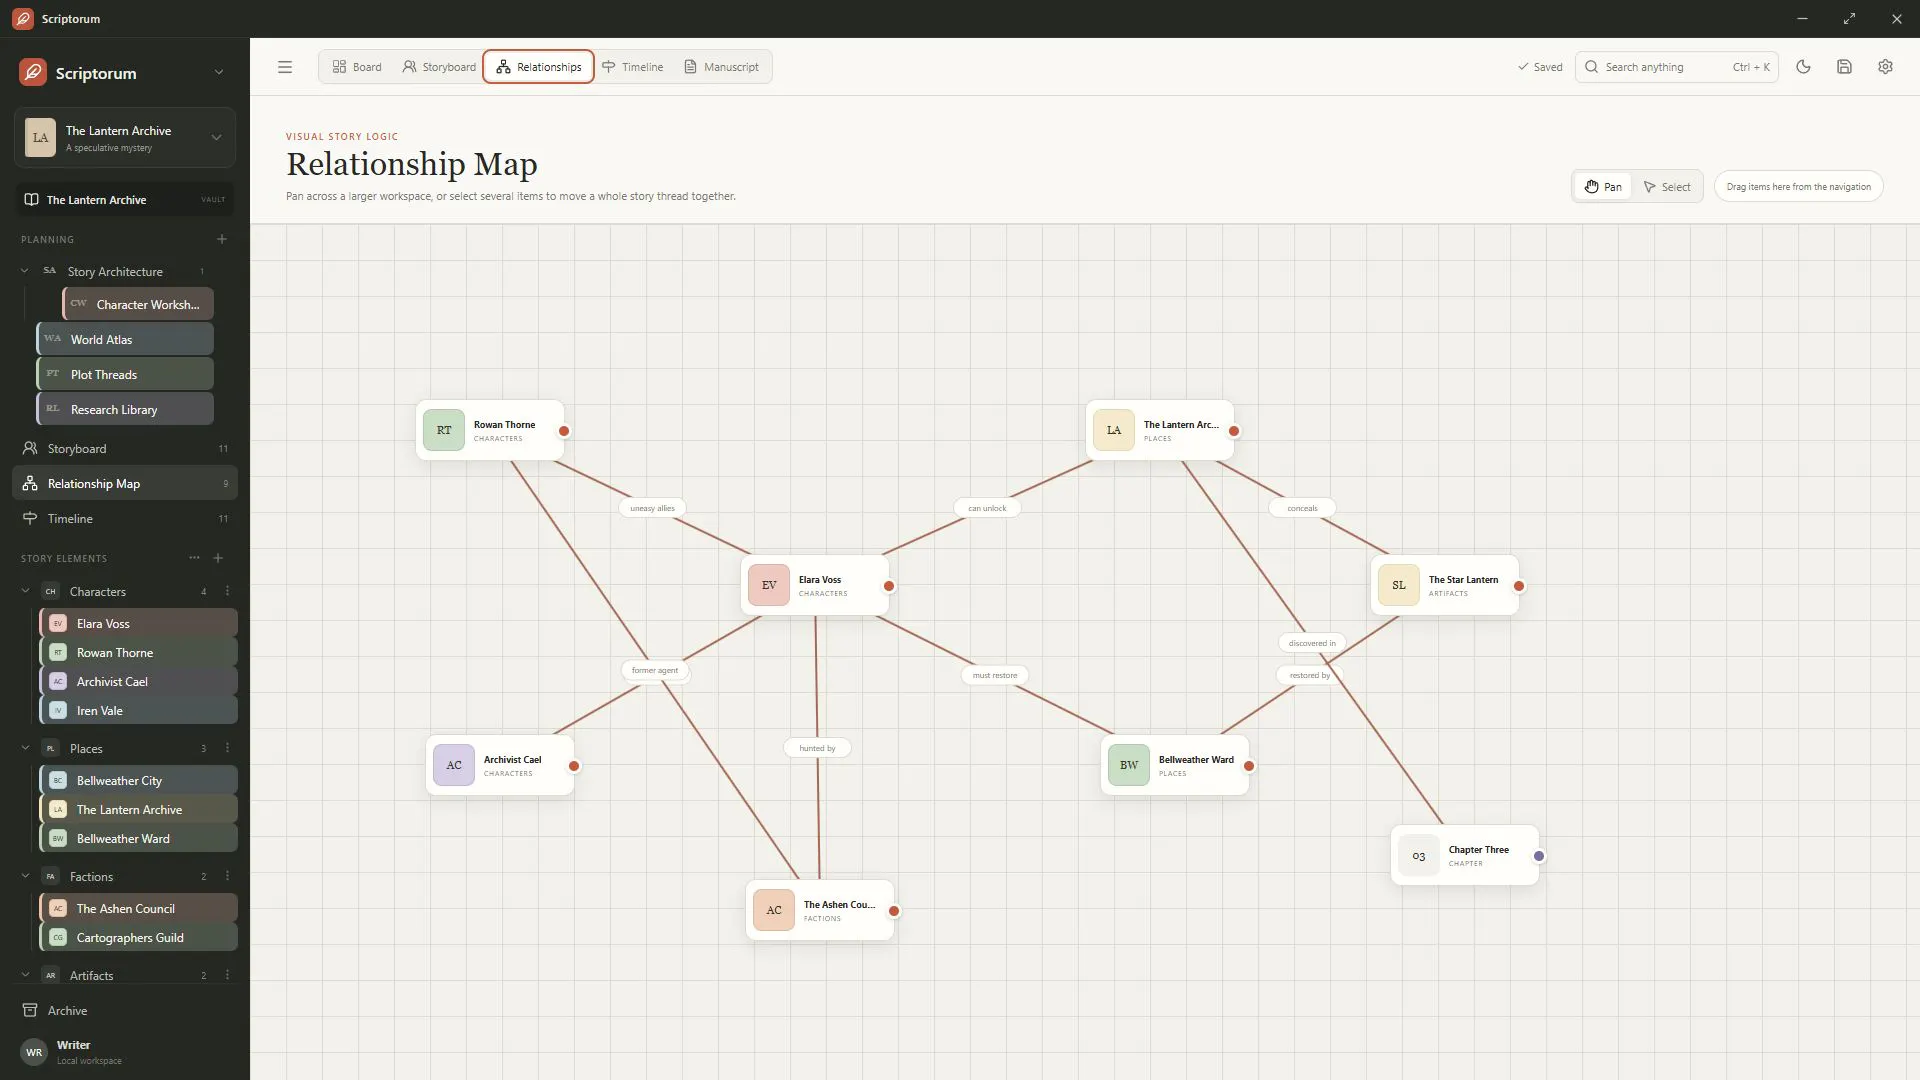Switch to dark mode moon icon
Screen dimensions: 1920x1080
pos(1803,67)
